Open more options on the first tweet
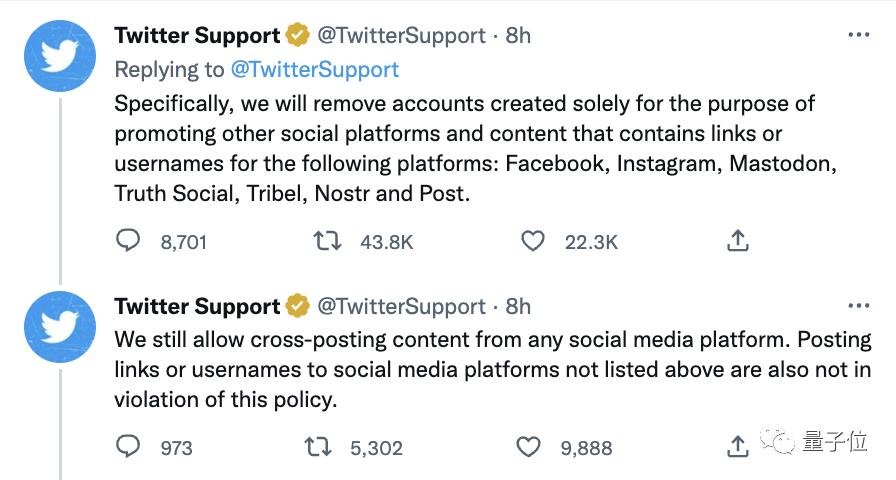 [x=858, y=35]
